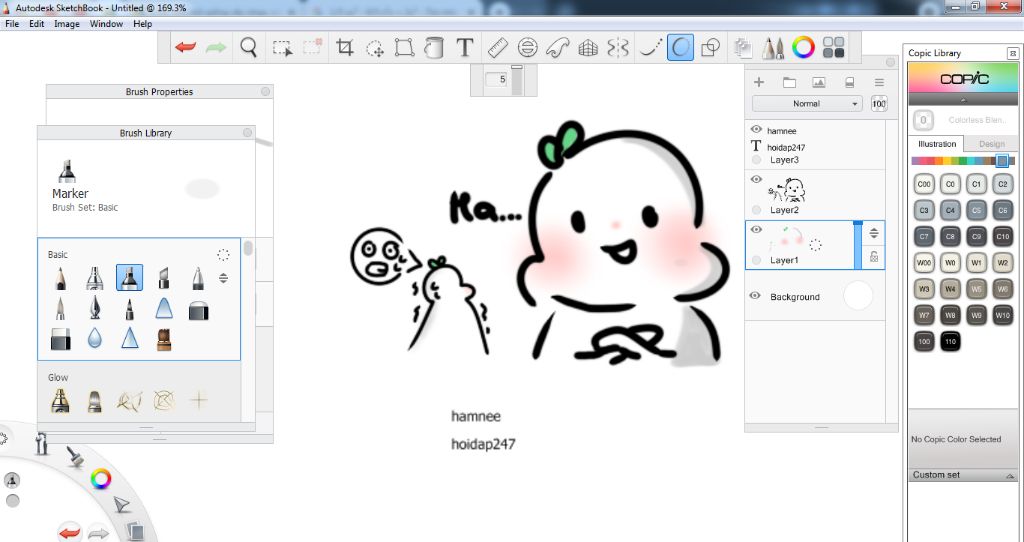Choose the Quick Transform tool
The height and width of the screenshot is (542, 1024).
click(375, 48)
